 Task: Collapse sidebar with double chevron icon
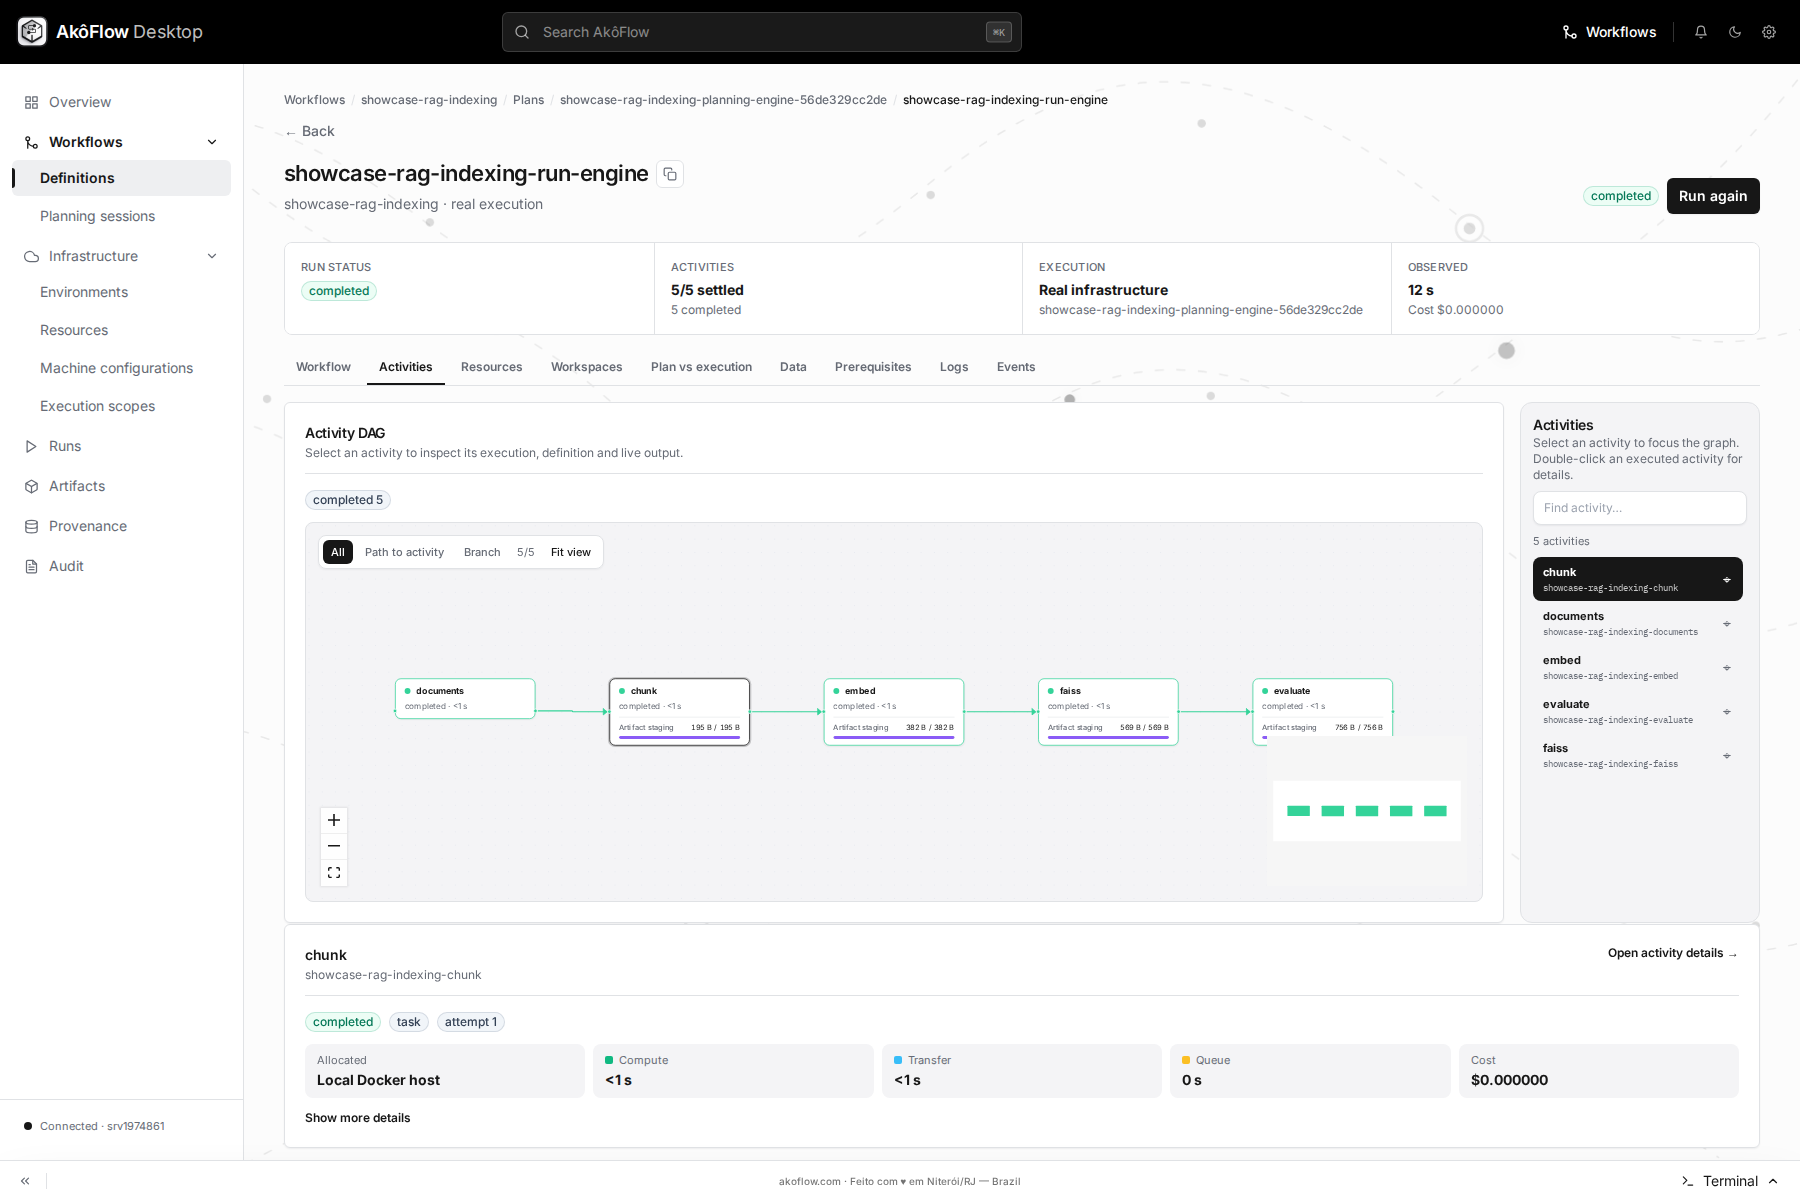click(x=25, y=1181)
